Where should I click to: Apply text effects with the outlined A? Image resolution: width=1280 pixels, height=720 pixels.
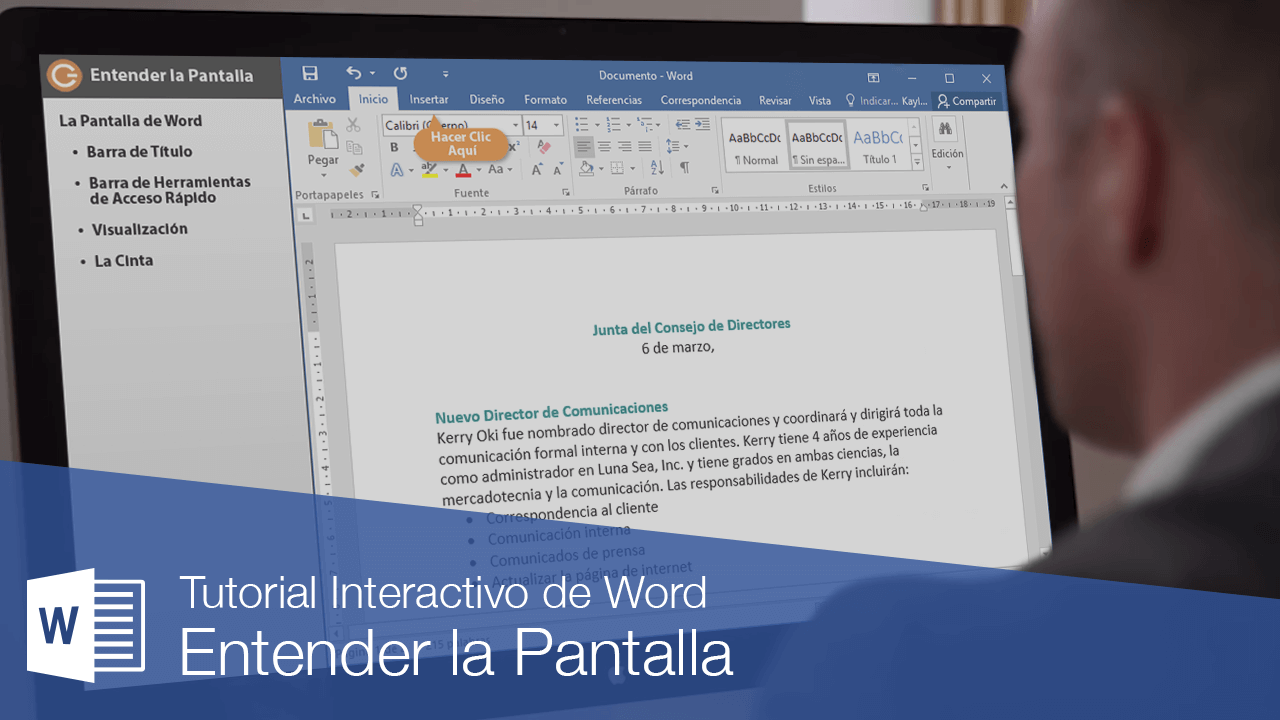396,170
